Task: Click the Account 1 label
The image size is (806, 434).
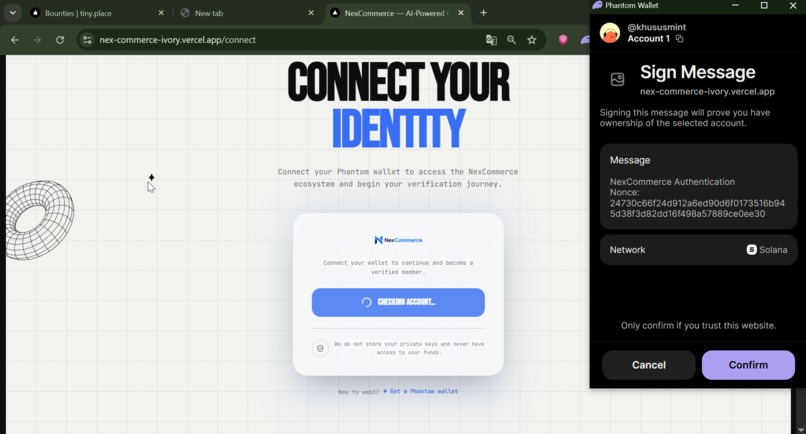Action: pyautogui.click(x=648, y=39)
